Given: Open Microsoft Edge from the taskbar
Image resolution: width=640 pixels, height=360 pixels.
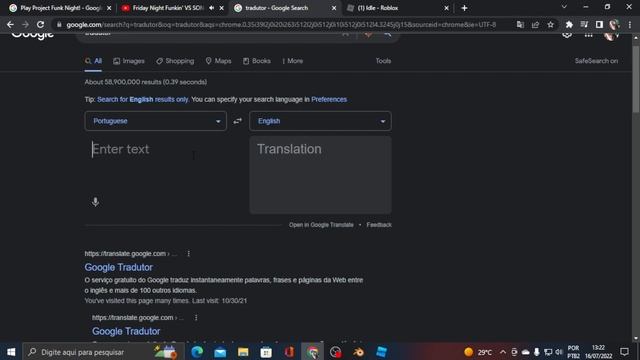Looking at the screenshot, I should pyautogui.click(x=197, y=352).
